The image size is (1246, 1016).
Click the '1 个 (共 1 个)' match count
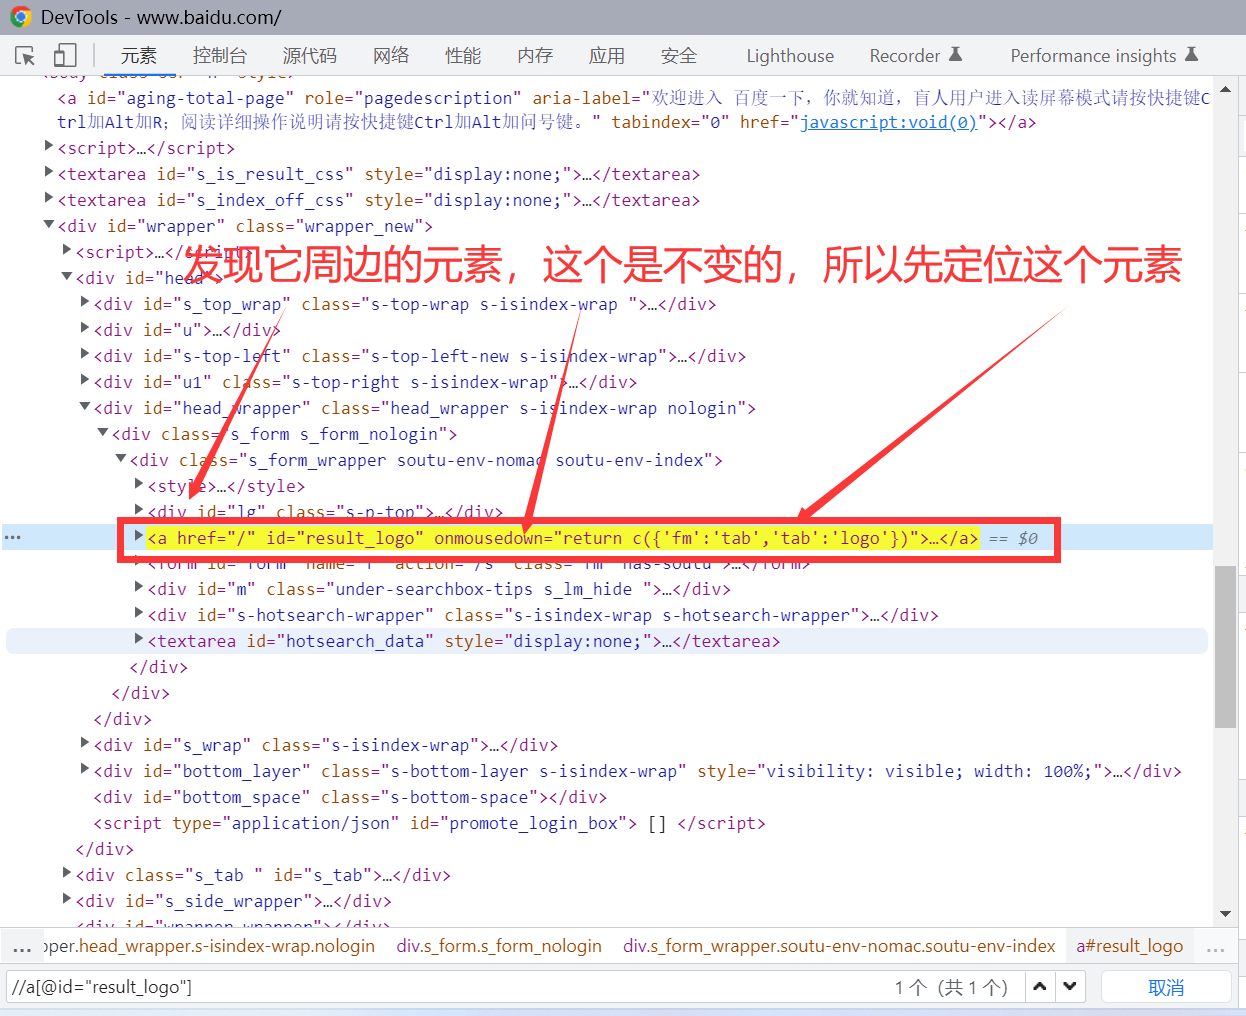[x=951, y=987]
